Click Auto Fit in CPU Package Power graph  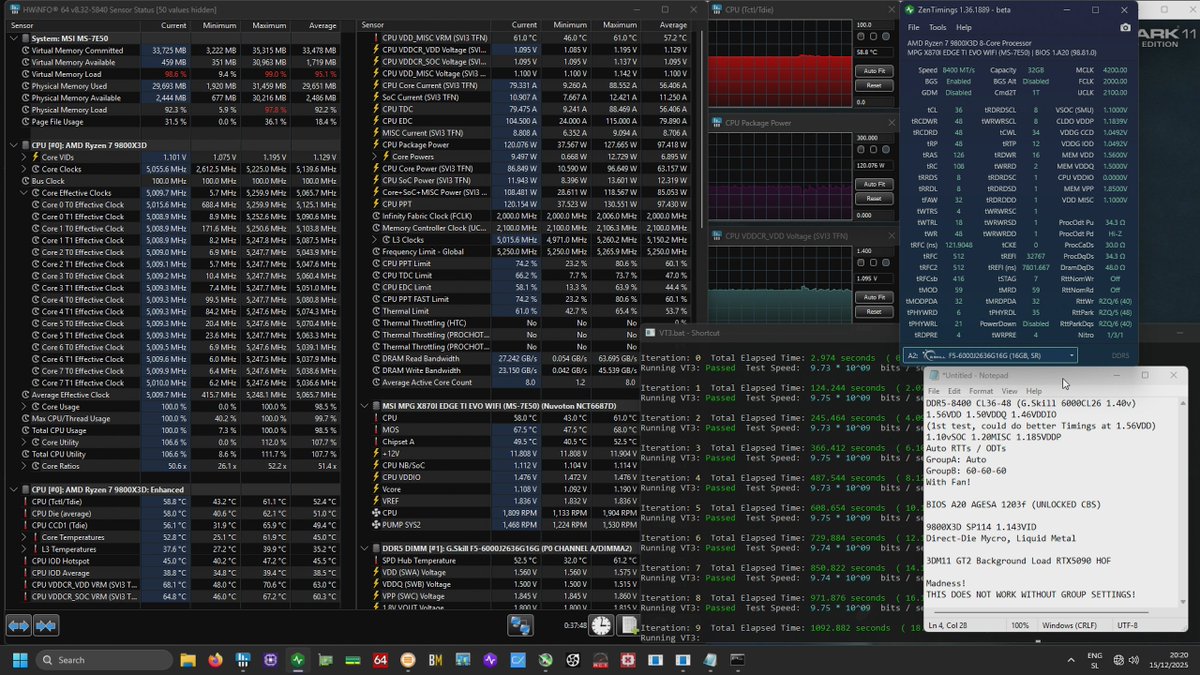coord(874,184)
